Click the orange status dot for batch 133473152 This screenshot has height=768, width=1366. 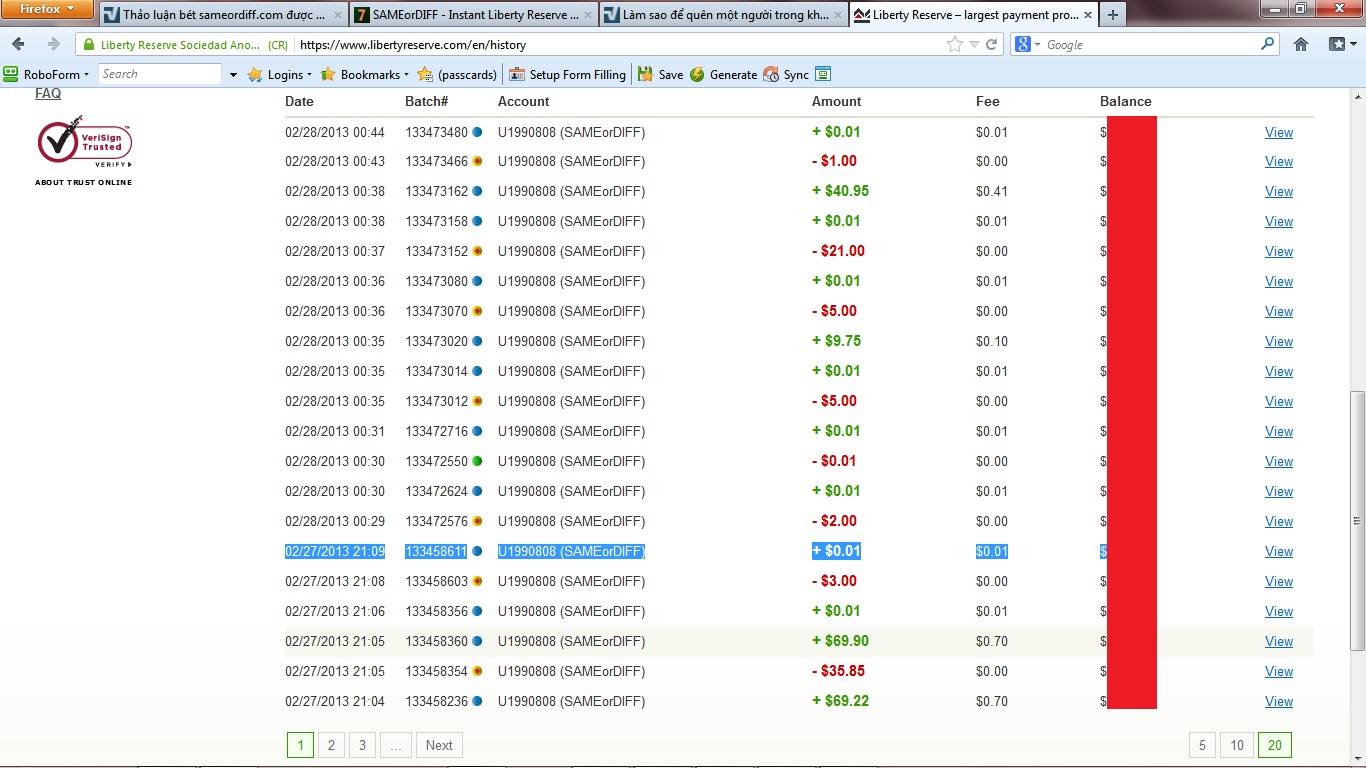[x=477, y=251]
